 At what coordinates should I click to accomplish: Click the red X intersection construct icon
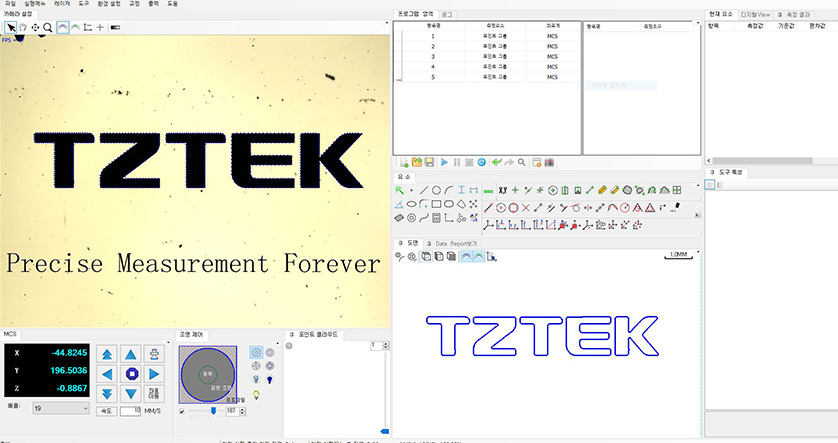tap(526, 208)
